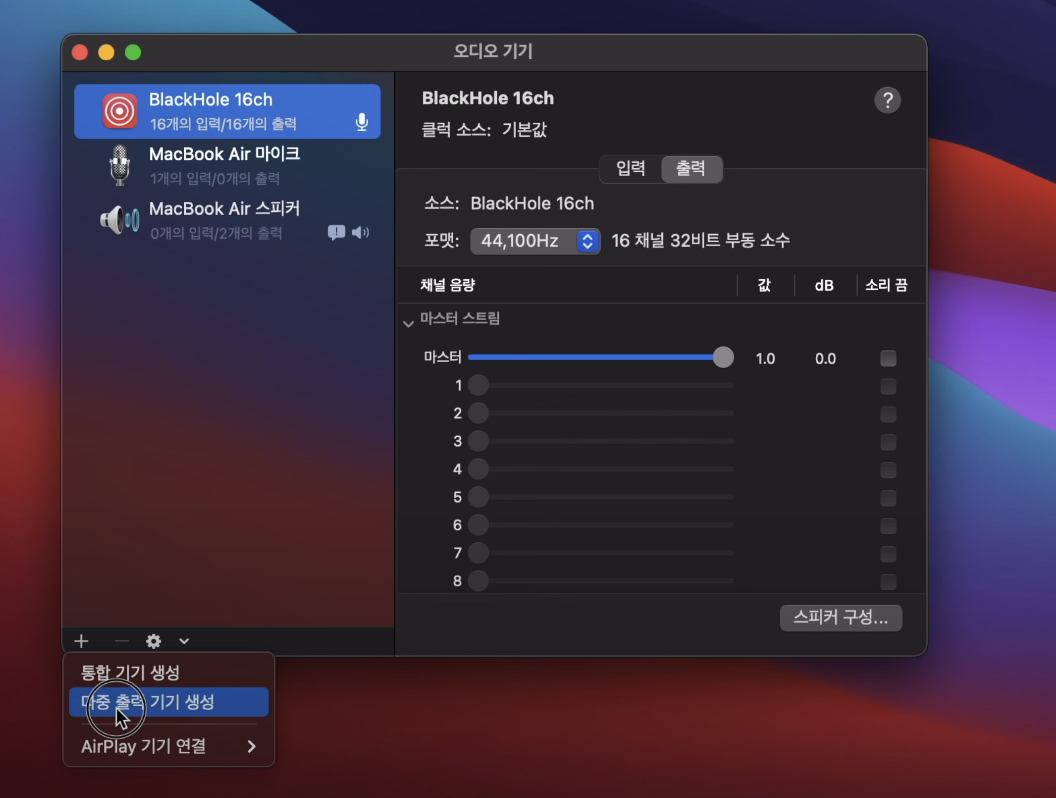Switch to the 입력 tab
Screen dimensions: 1056x798
pyautogui.click(x=630, y=168)
